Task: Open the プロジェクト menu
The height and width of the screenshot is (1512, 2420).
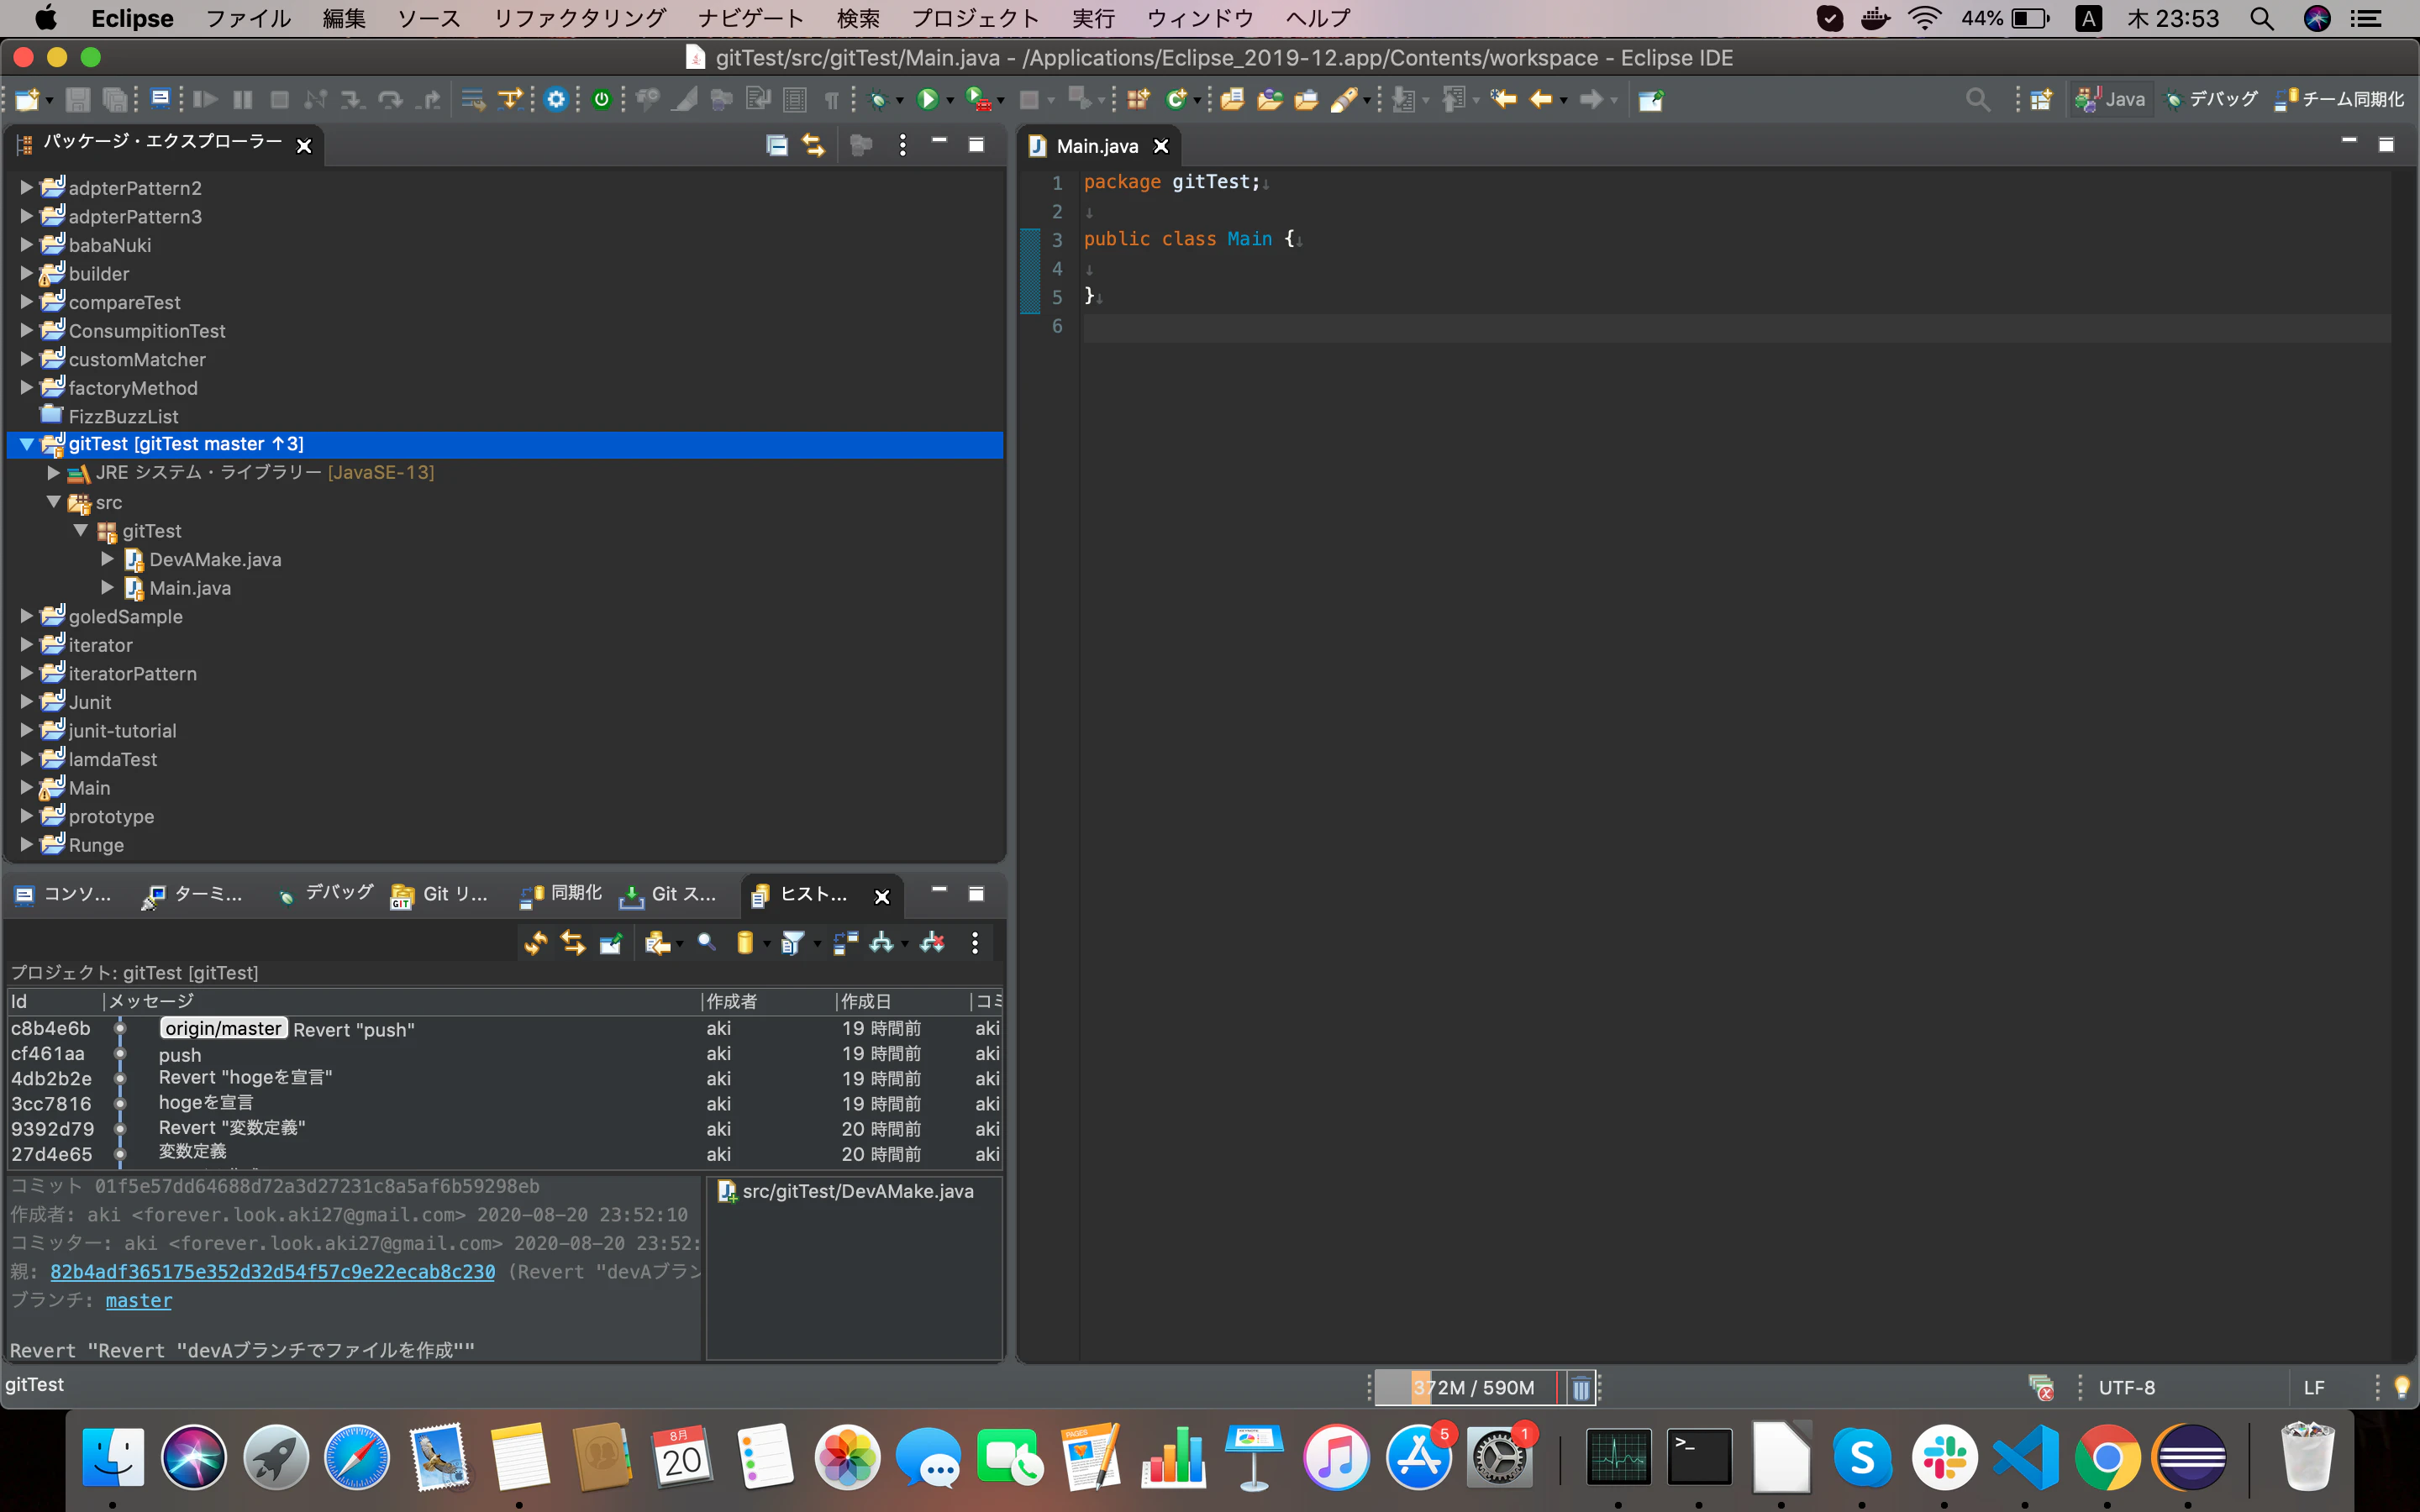Action: click(x=975, y=18)
